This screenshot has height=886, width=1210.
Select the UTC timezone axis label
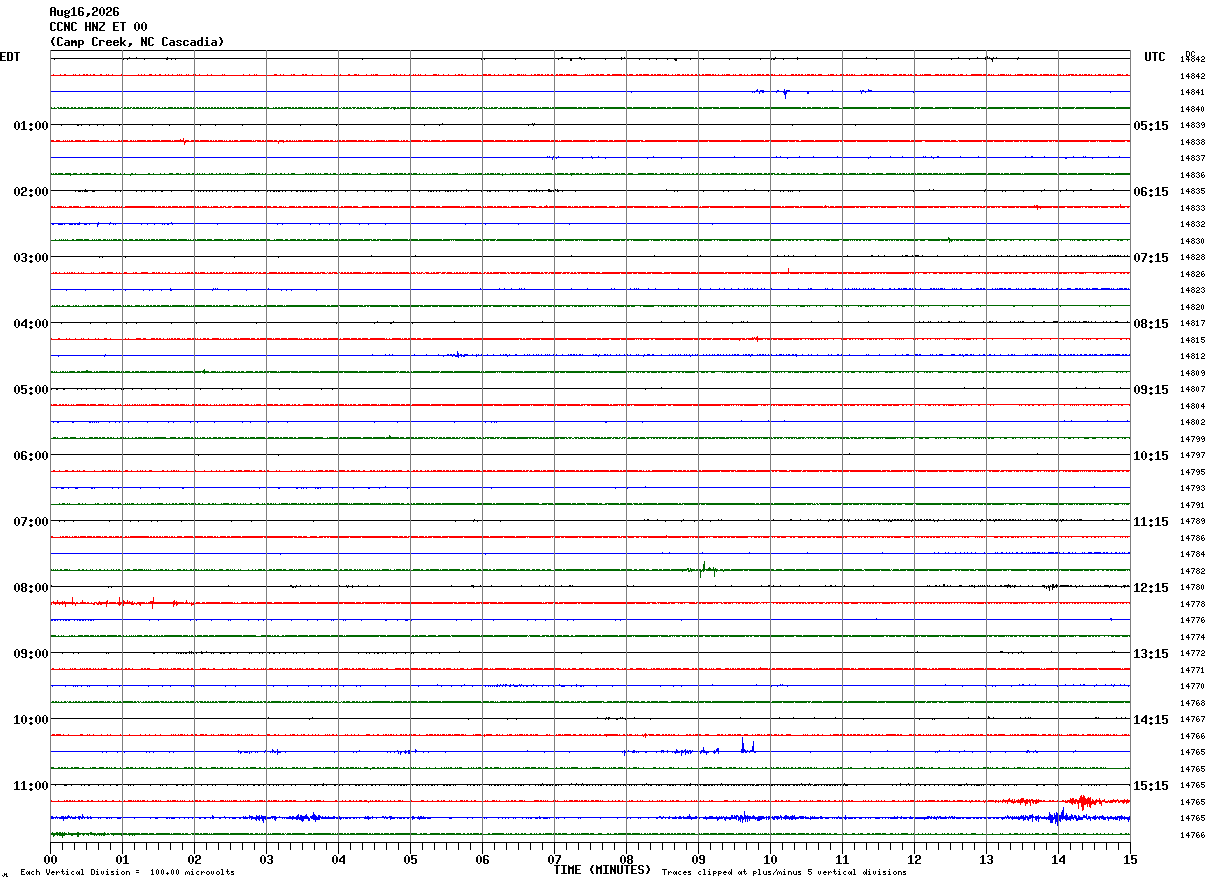[x=1155, y=57]
